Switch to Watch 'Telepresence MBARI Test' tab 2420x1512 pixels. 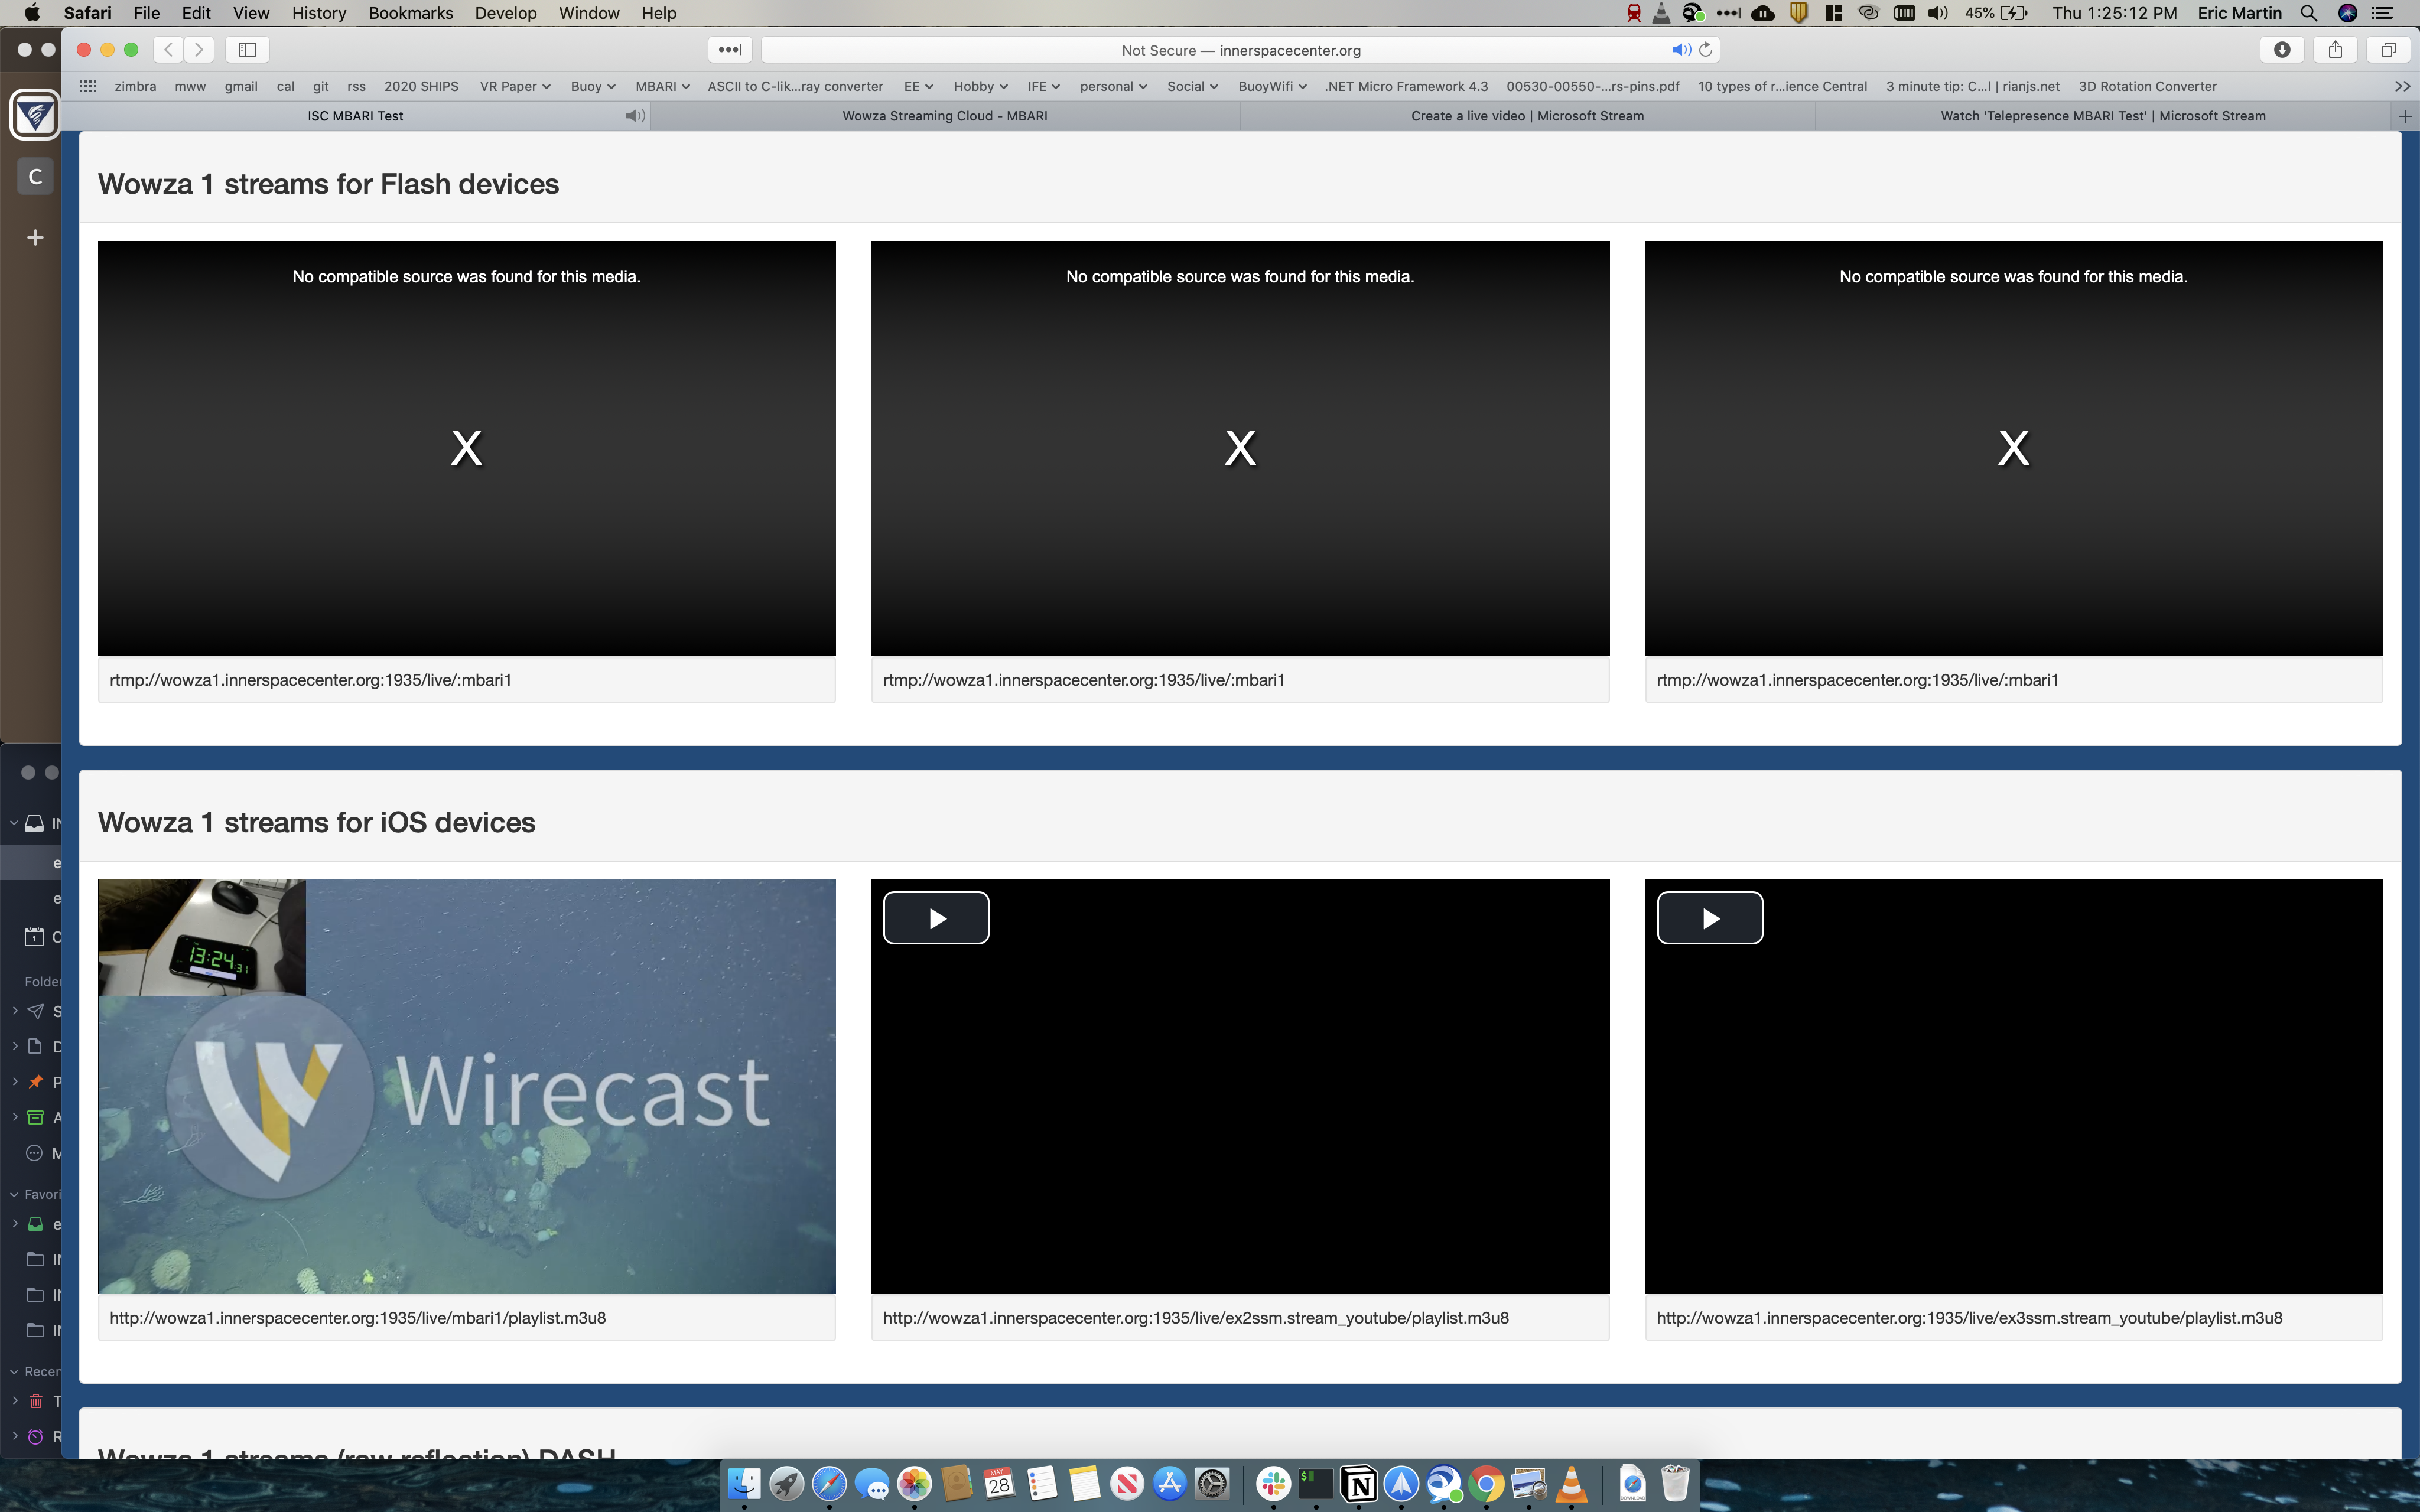tap(2103, 116)
